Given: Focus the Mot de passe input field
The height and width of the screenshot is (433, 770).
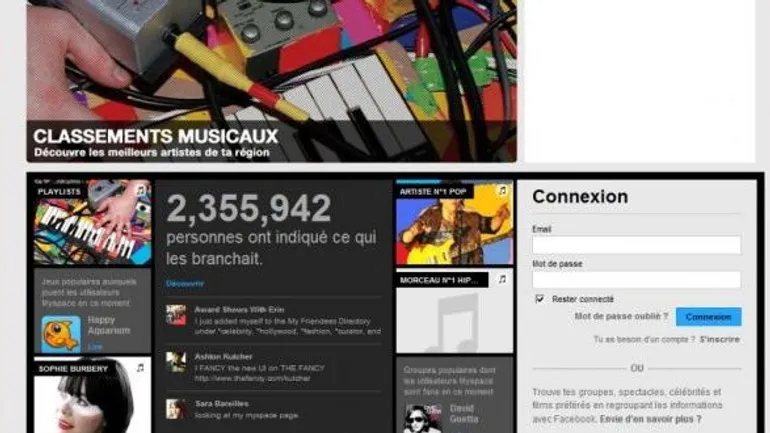Looking at the screenshot, I should coord(636,279).
